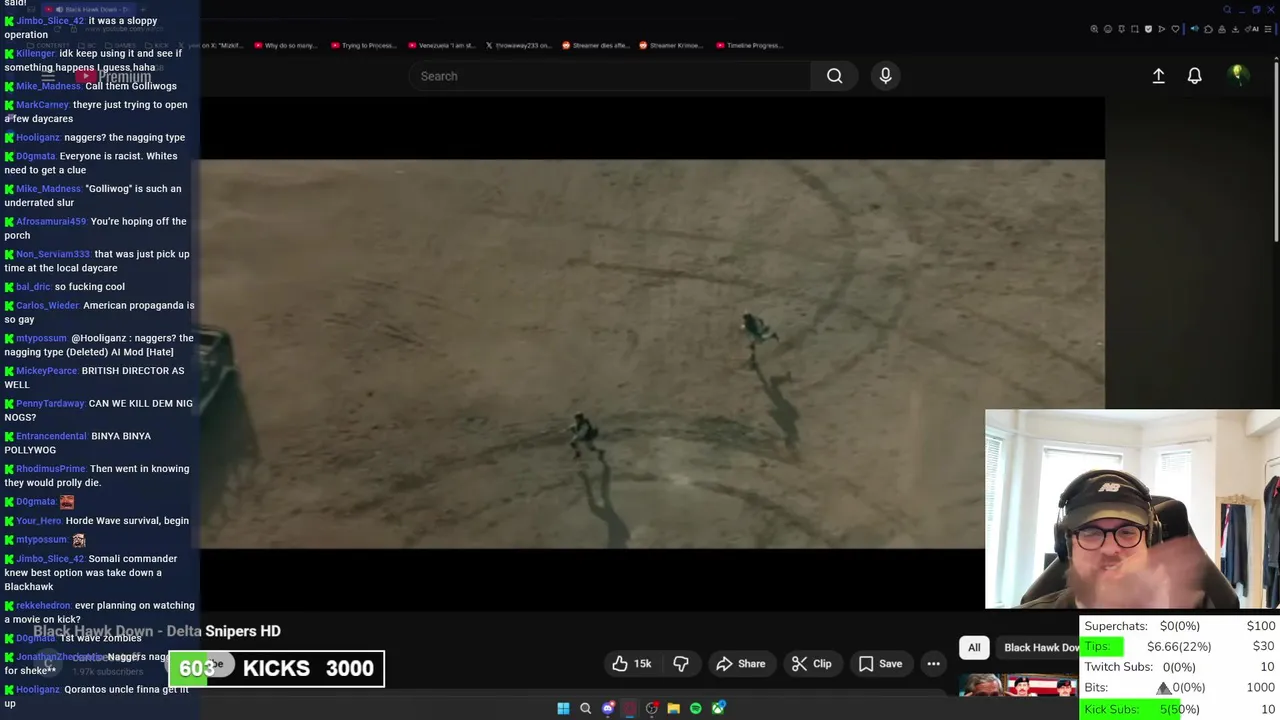Open the "Streamer Krimoe..." bookmark
The height and width of the screenshot is (720, 1280).
[x=670, y=45]
